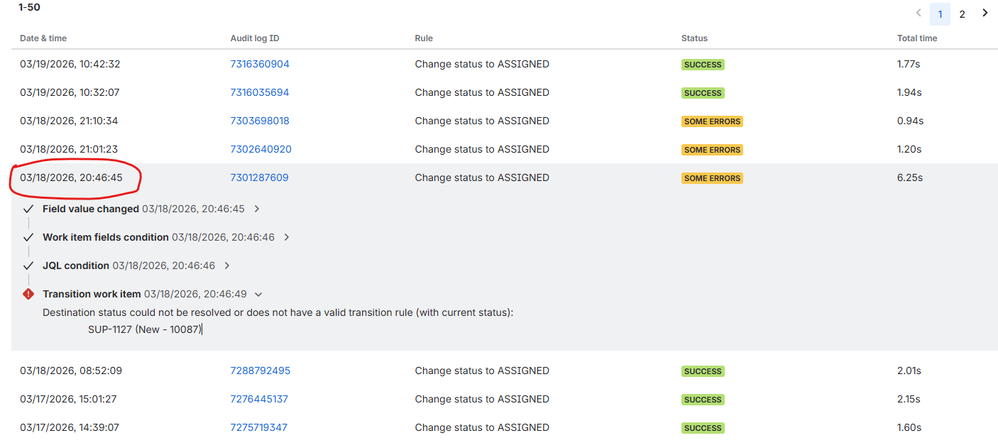Image resolution: width=998 pixels, height=443 pixels.
Task: Expand the Work item fields condition step
Action: [286, 237]
